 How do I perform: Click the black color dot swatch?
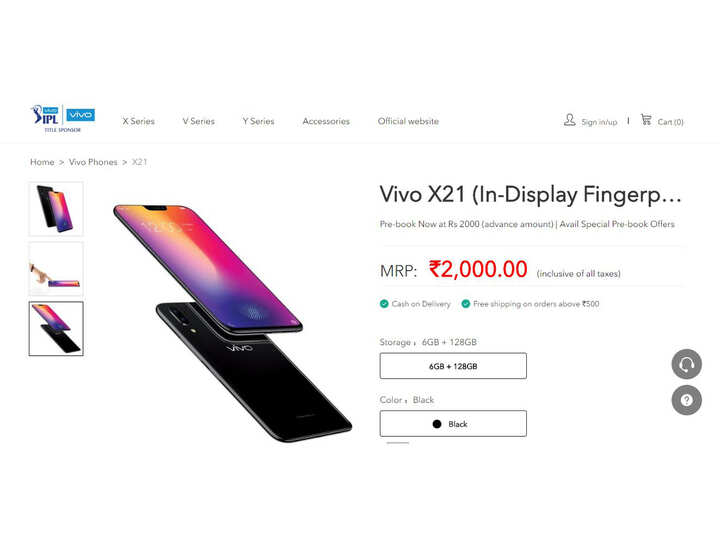tap(437, 424)
